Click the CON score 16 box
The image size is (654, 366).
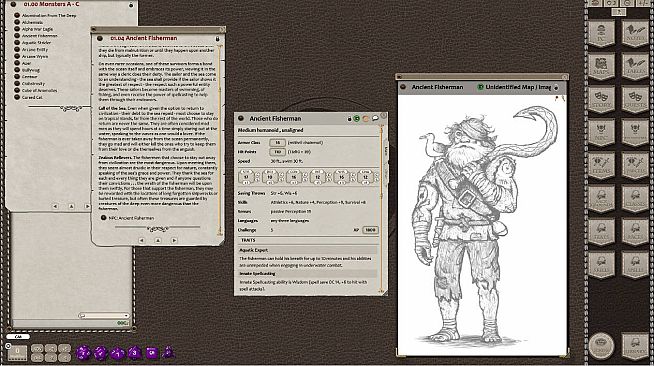(x=294, y=177)
